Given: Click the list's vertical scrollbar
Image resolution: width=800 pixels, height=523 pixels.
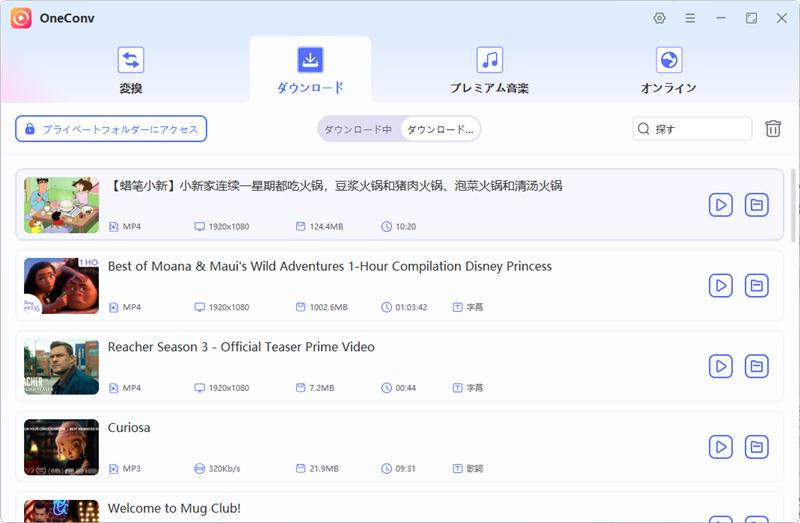Looking at the screenshot, I should pyautogui.click(x=793, y=204).
